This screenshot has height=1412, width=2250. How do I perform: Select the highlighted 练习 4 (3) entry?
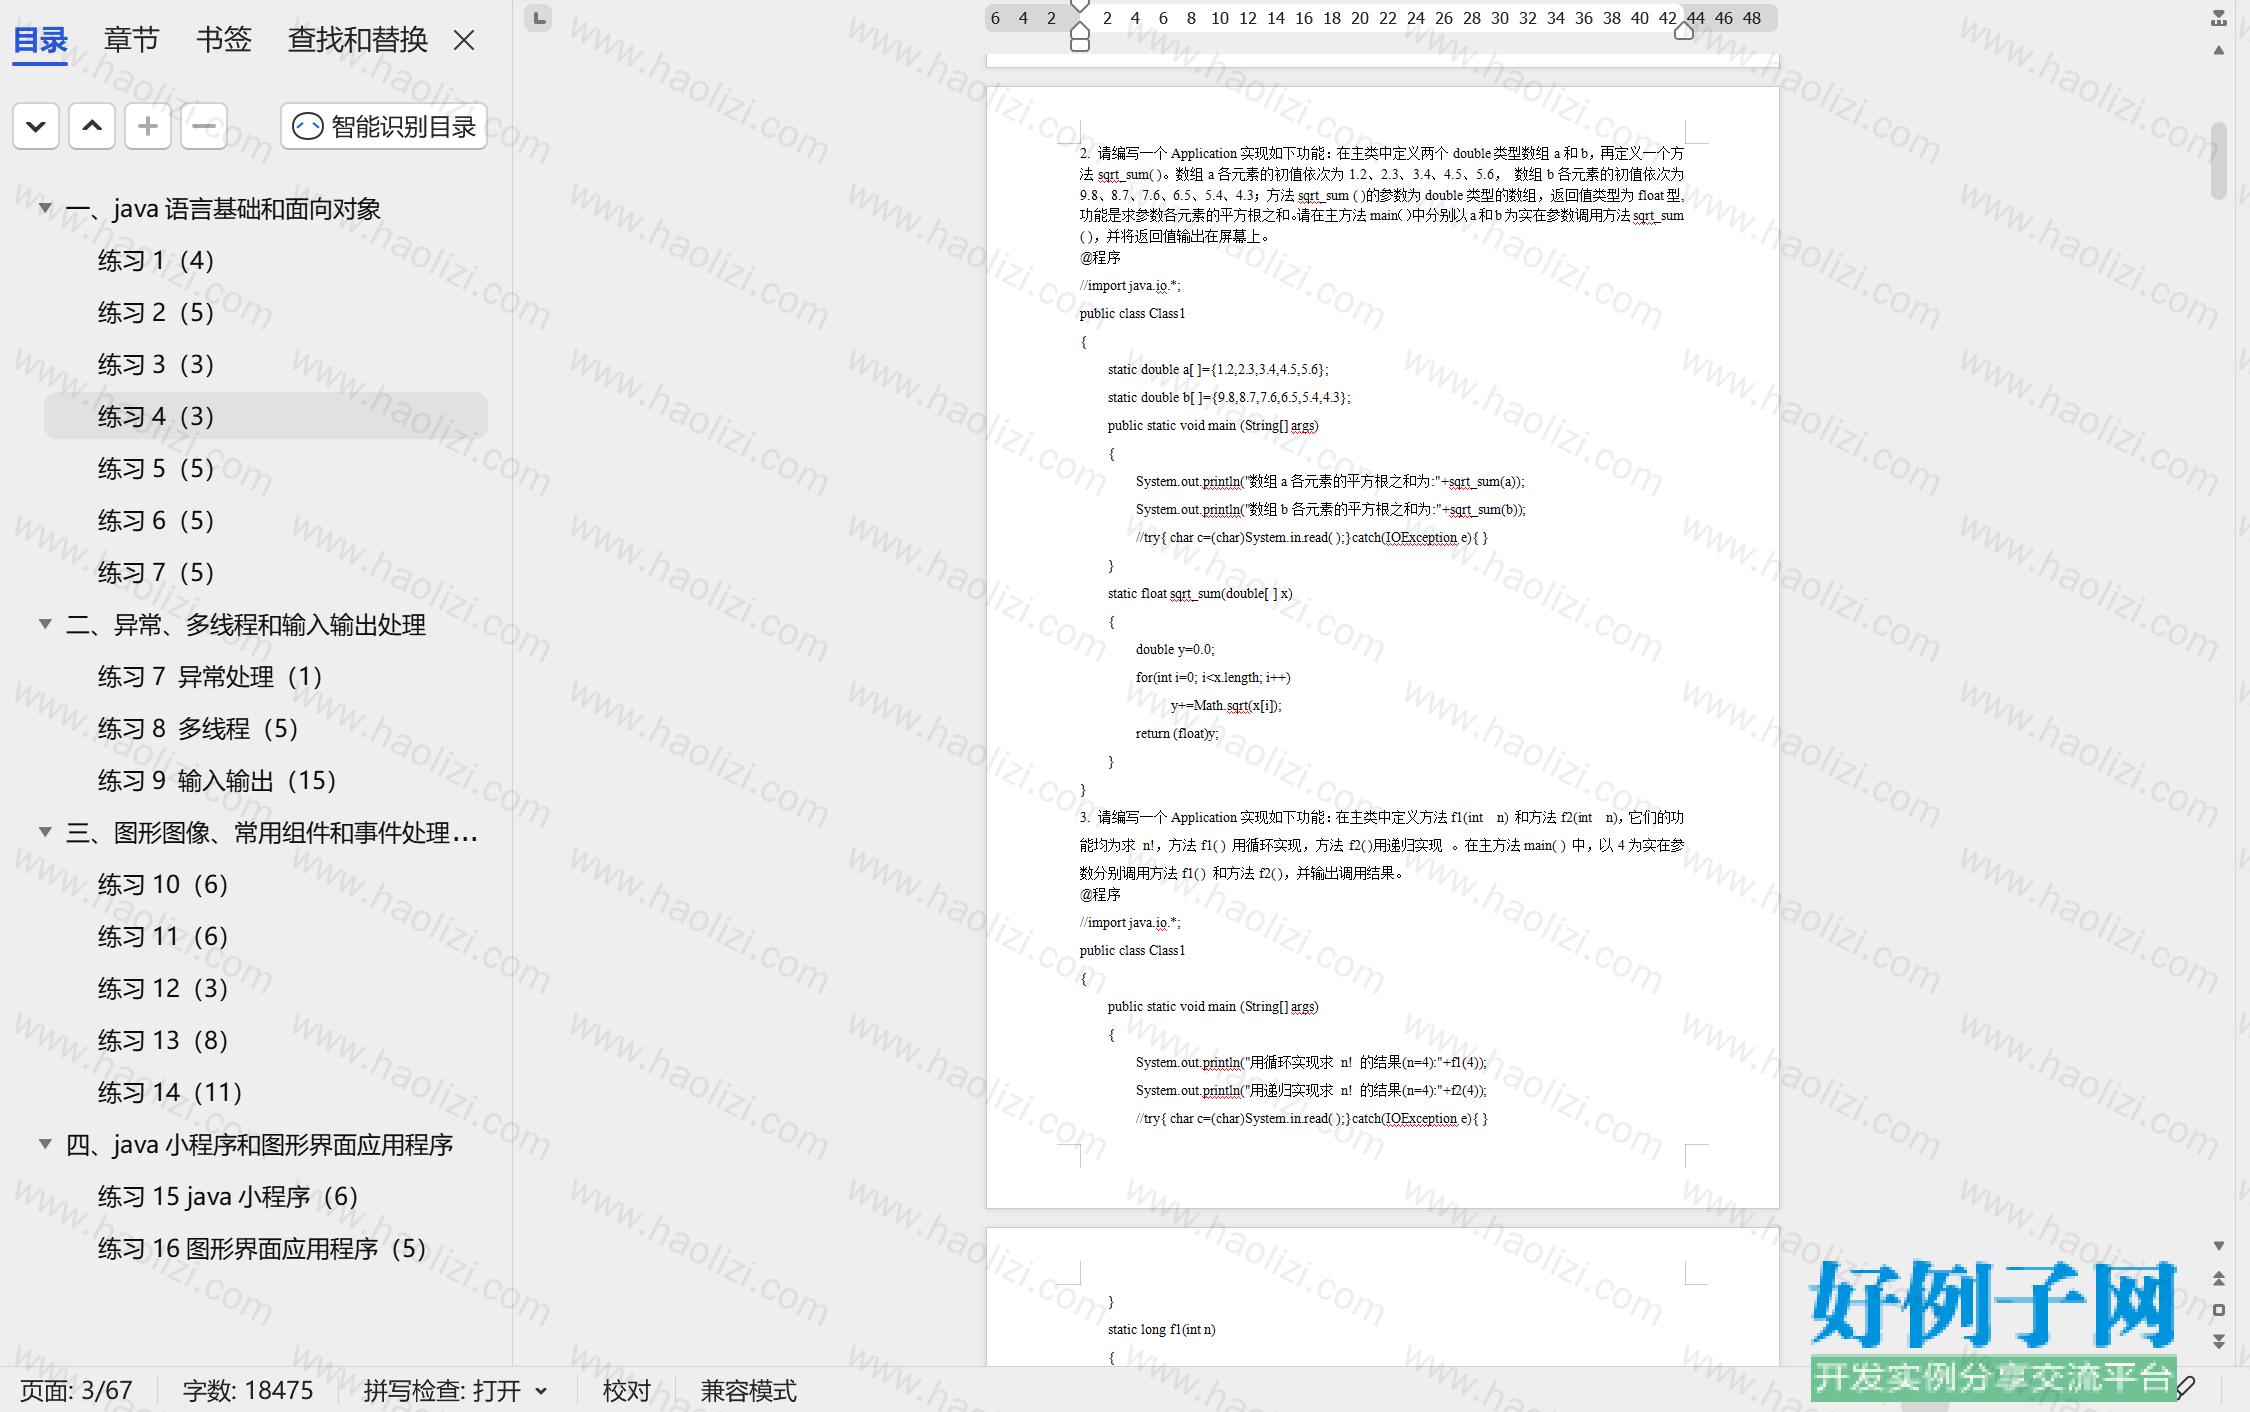coord(266,416)
